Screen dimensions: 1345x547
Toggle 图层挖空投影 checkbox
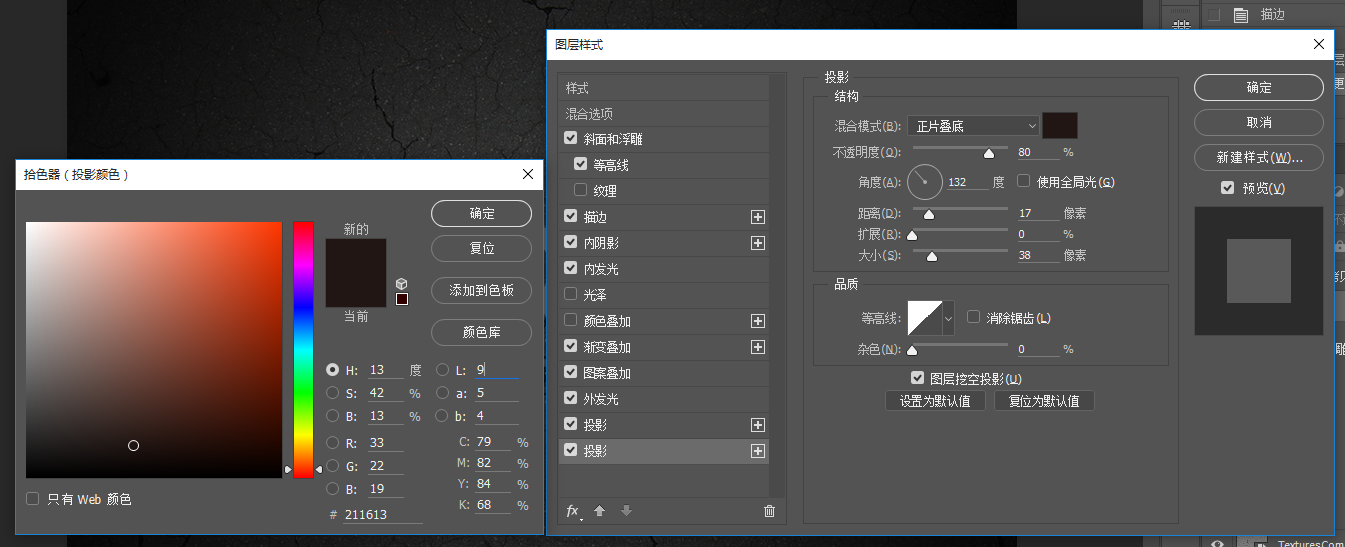[x=918, y=379]
